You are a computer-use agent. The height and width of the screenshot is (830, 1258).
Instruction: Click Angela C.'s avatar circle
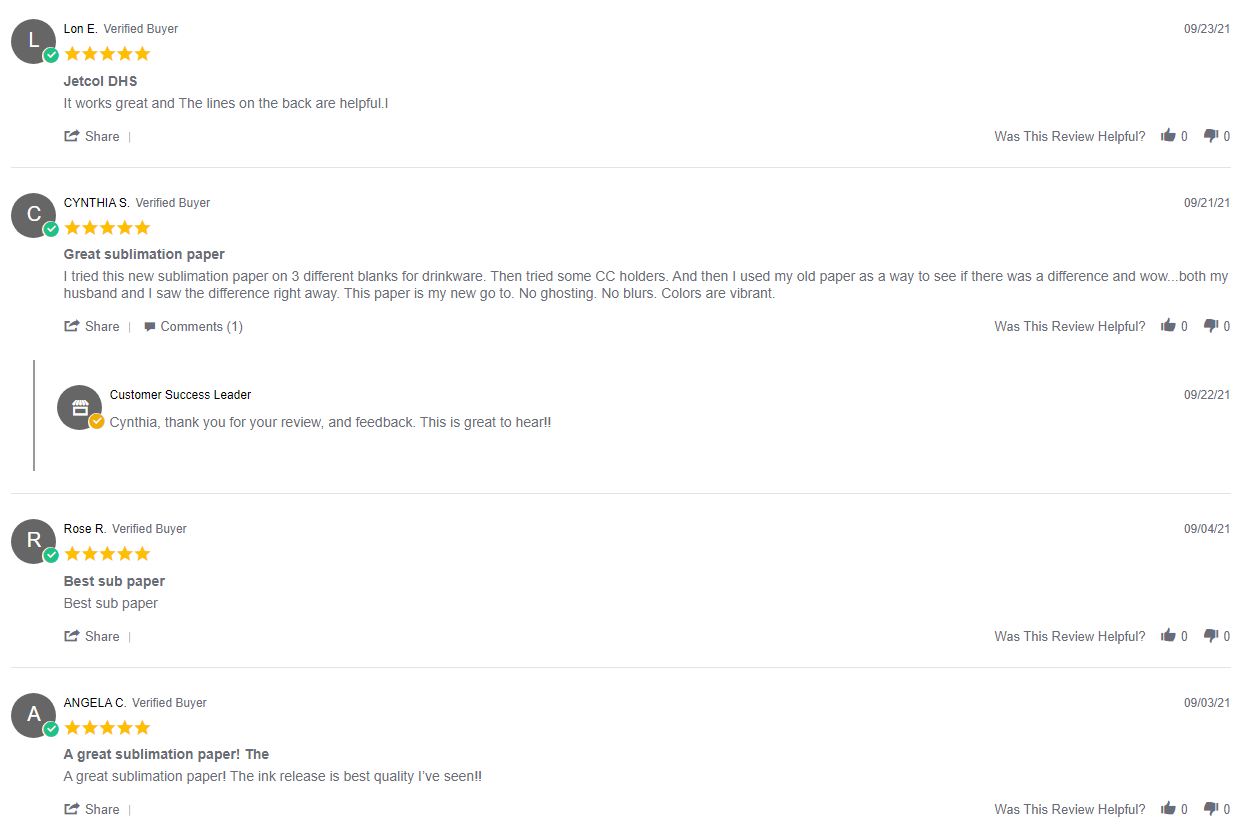point(34,715)
